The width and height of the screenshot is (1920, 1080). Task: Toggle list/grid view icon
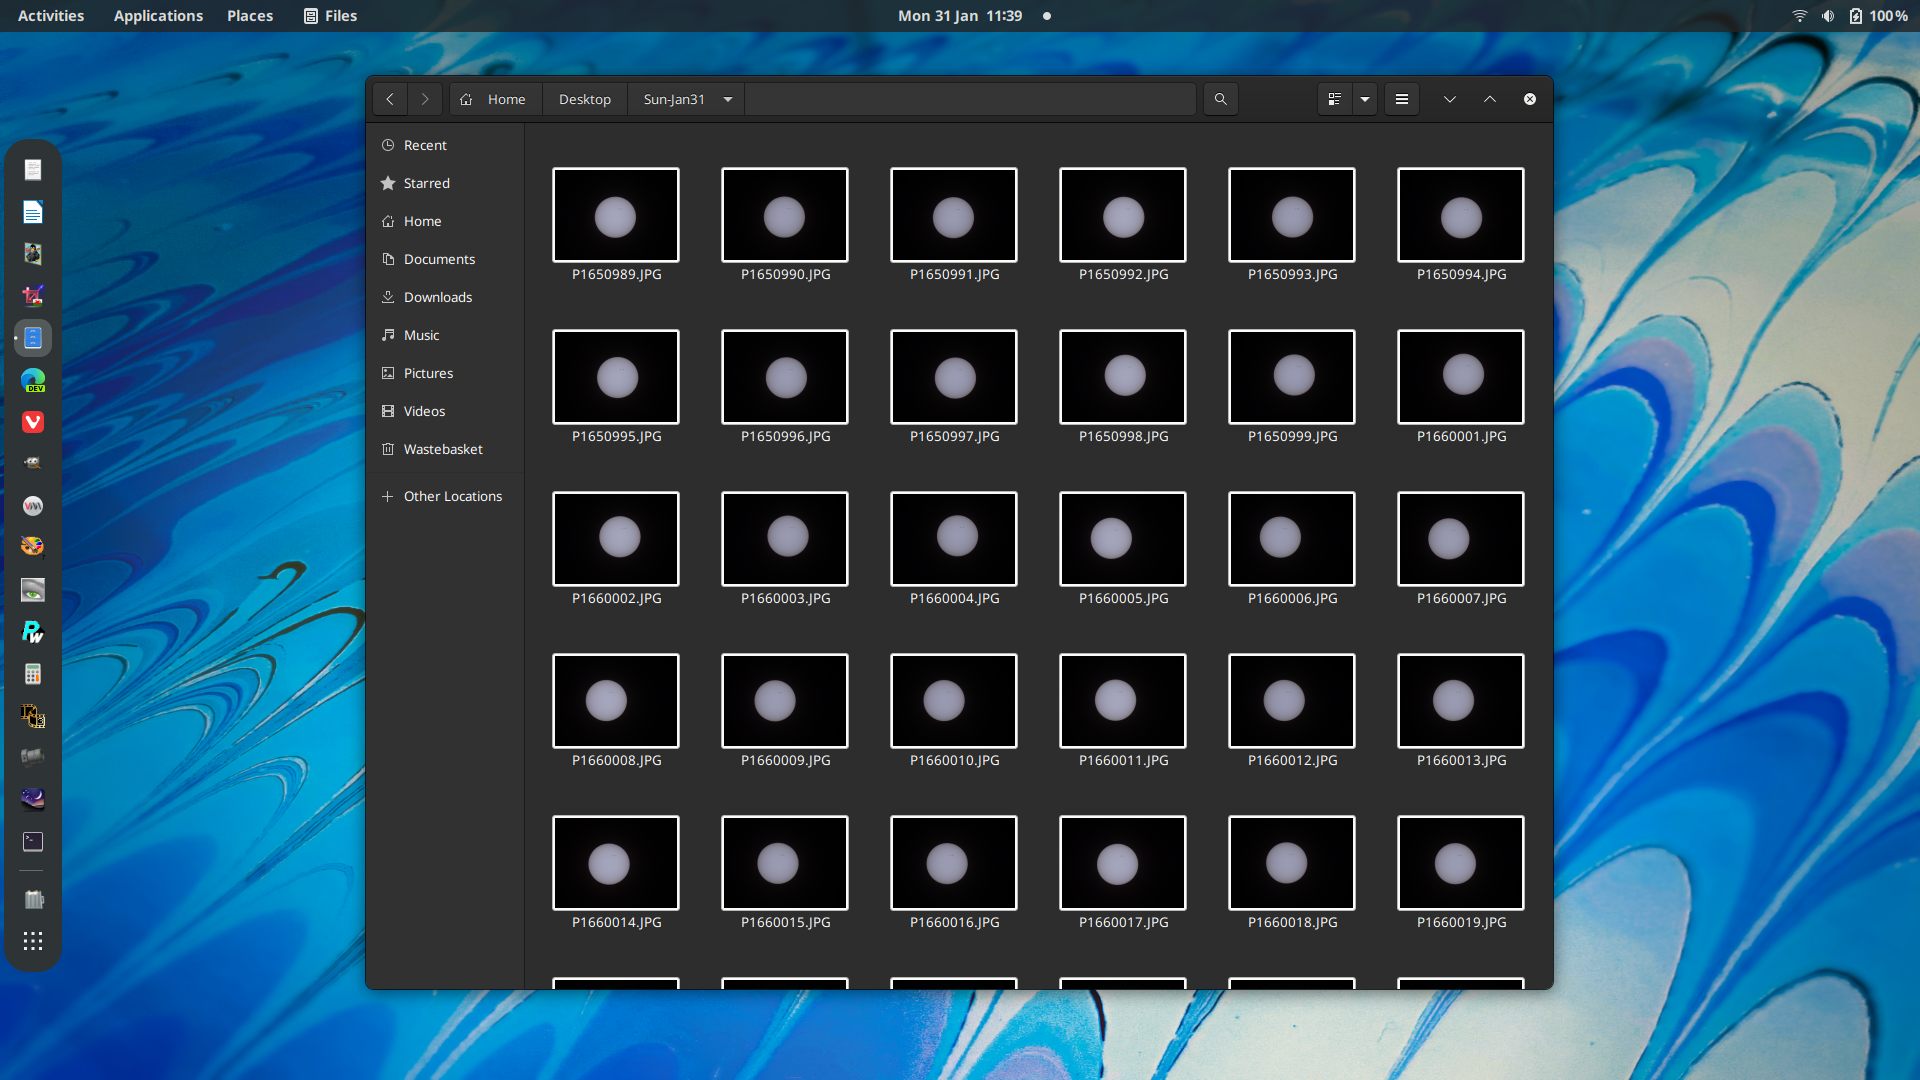pos(1334,99)
